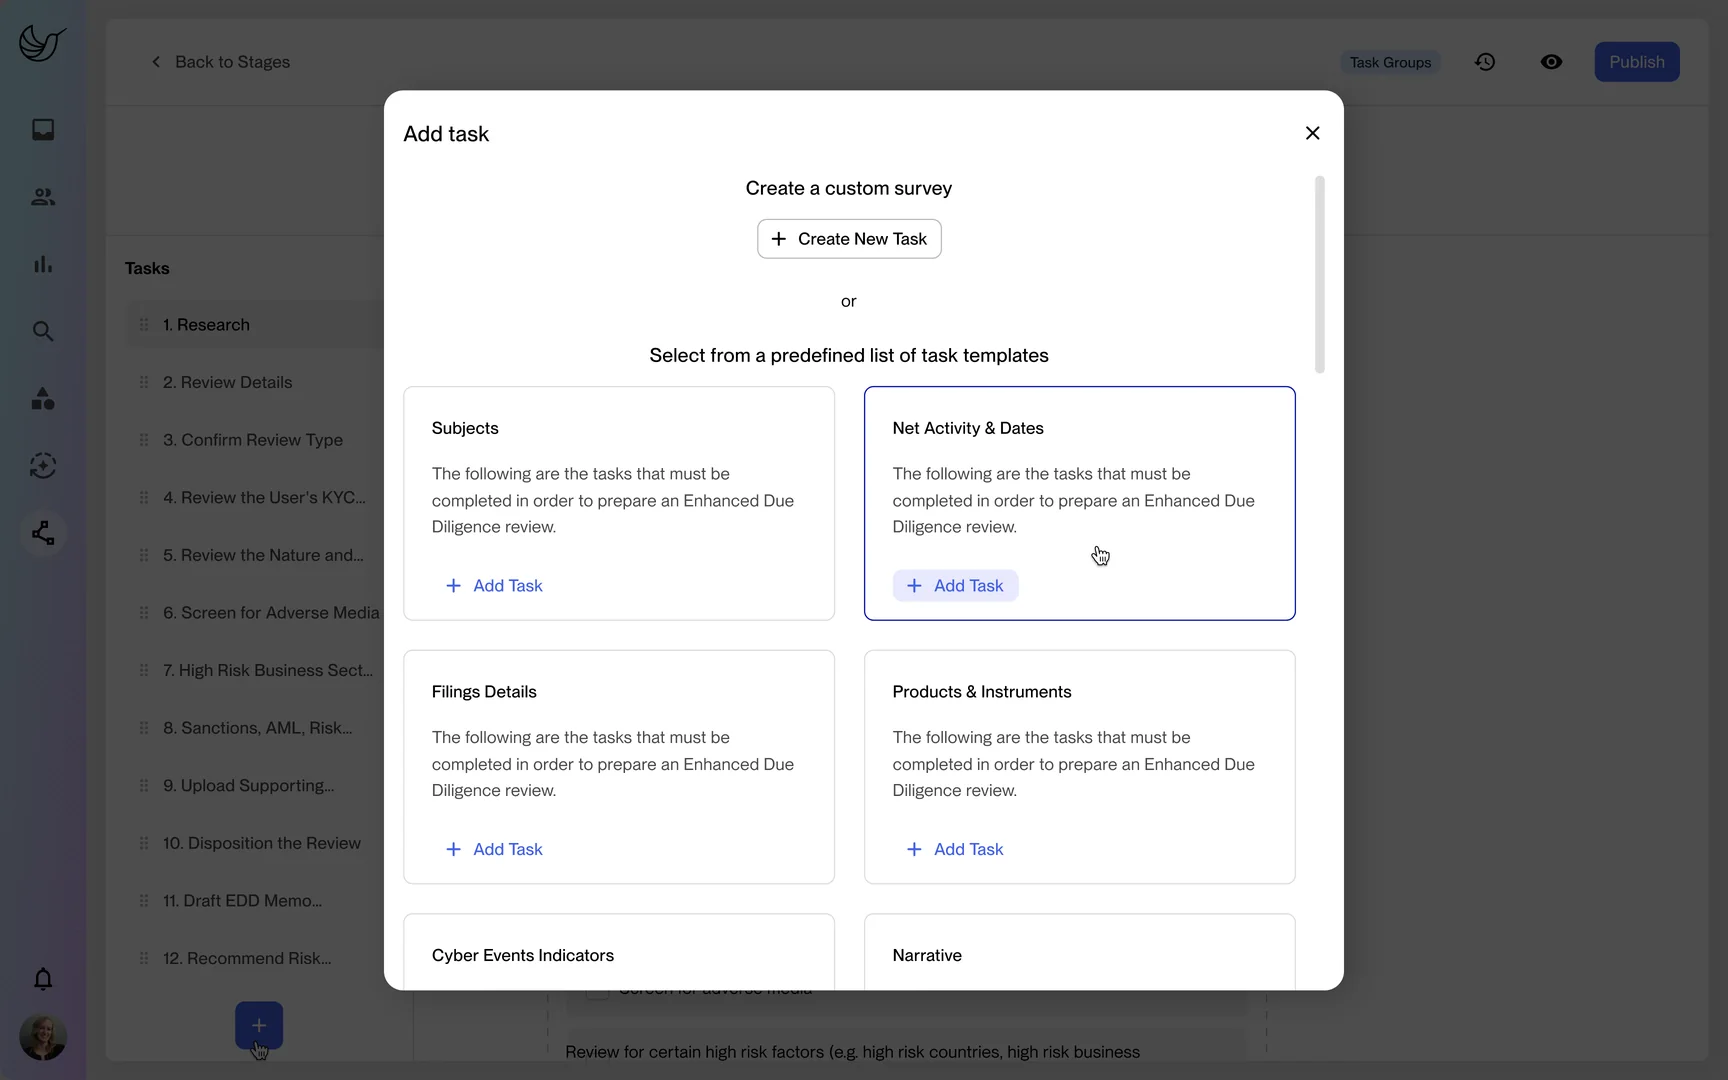
Task: Click the drag handle of 10. Disposition the Review
Action: pyautogui.click(x=144, y=843)
